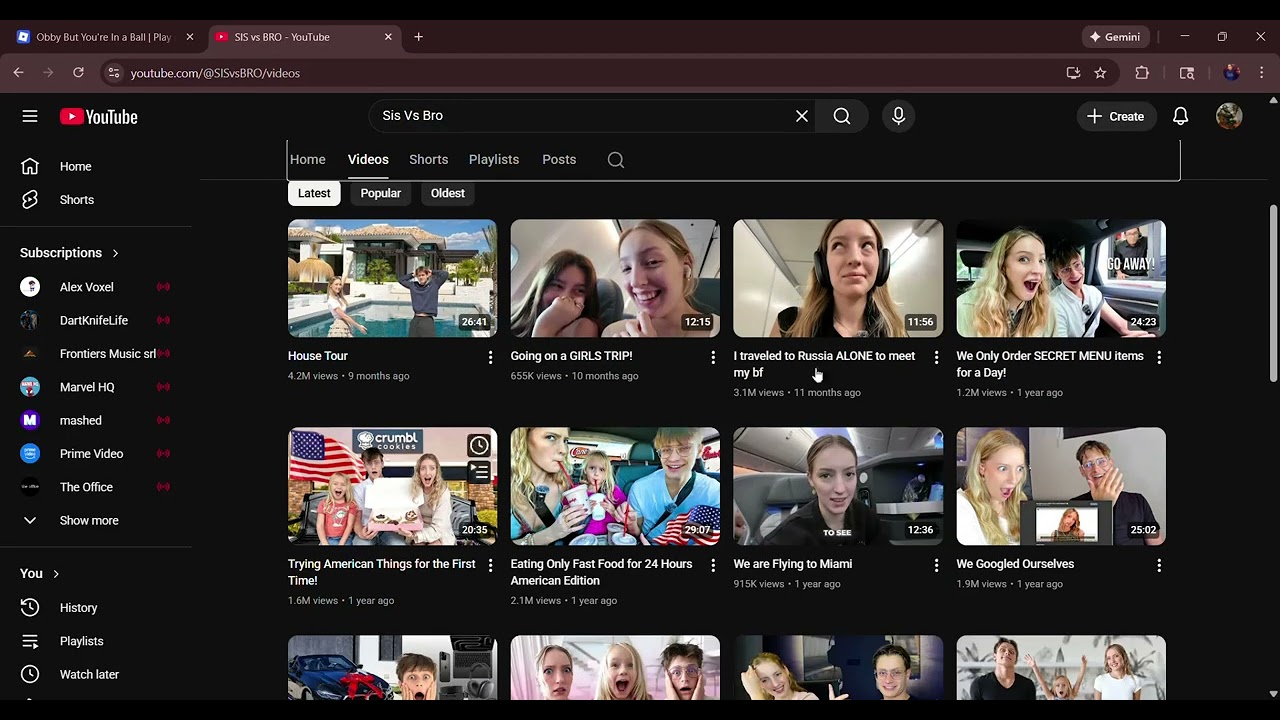Screen dimensions: 1280x720
Task: Switch to Obby But You're In a Ball browser tab
Action: click(x=104, y=37)
